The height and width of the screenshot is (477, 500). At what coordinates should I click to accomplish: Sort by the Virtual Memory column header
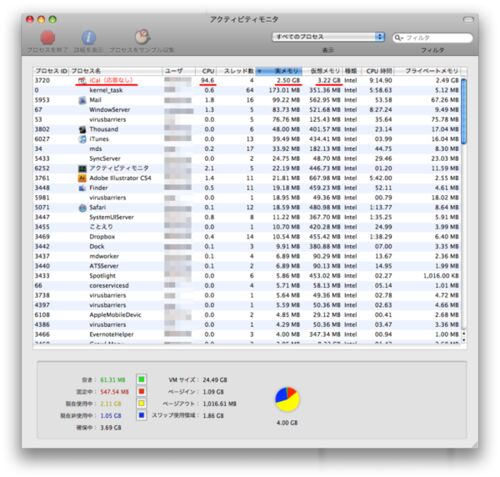[323, 71]
